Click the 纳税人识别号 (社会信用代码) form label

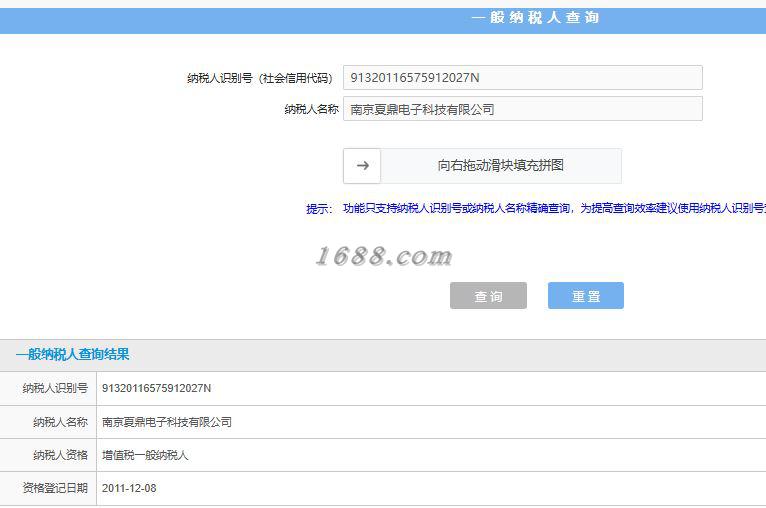260,78
